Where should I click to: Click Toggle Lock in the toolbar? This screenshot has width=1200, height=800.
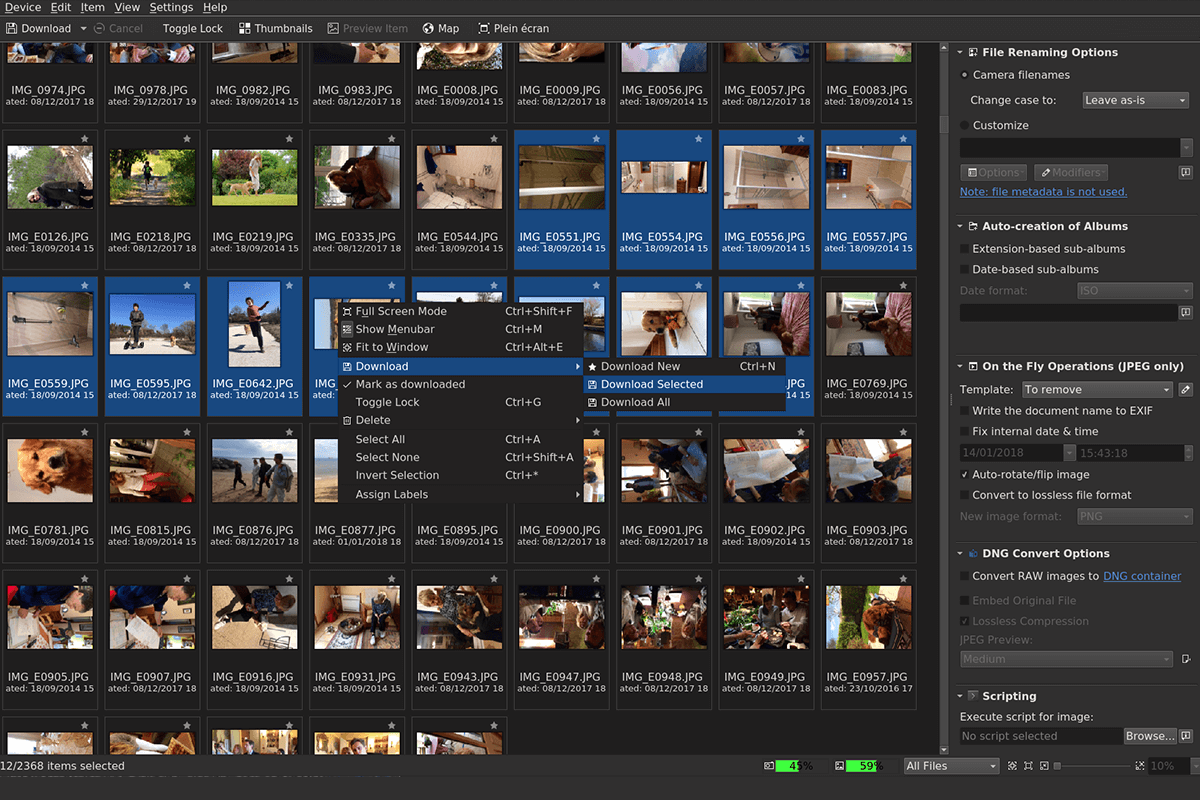pyautogui.click(x=191, y=28)
